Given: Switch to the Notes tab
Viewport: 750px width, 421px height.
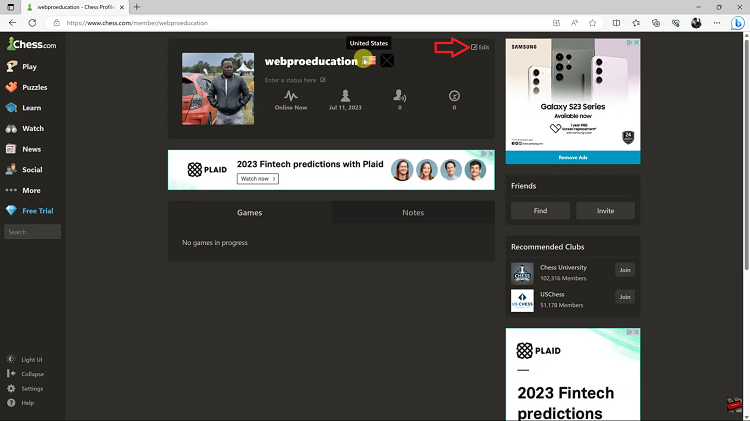Looking at the screenshot, I should (x=413, y=212).
